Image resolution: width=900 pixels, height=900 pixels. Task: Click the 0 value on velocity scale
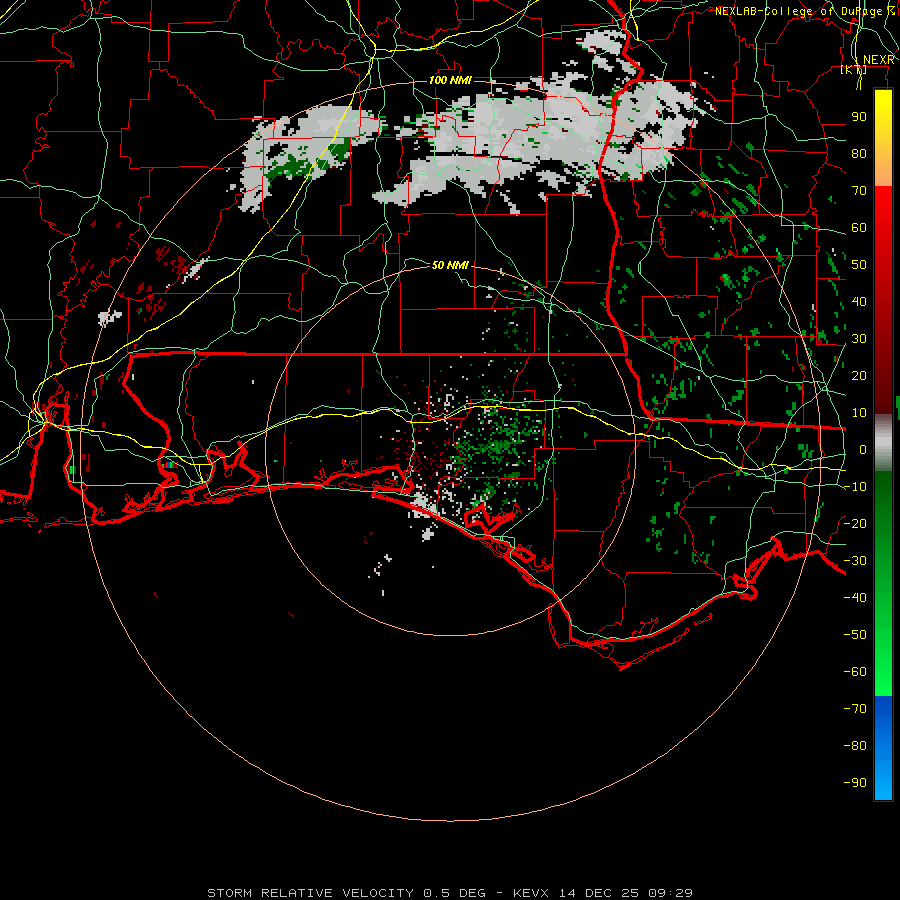(863, 449)
